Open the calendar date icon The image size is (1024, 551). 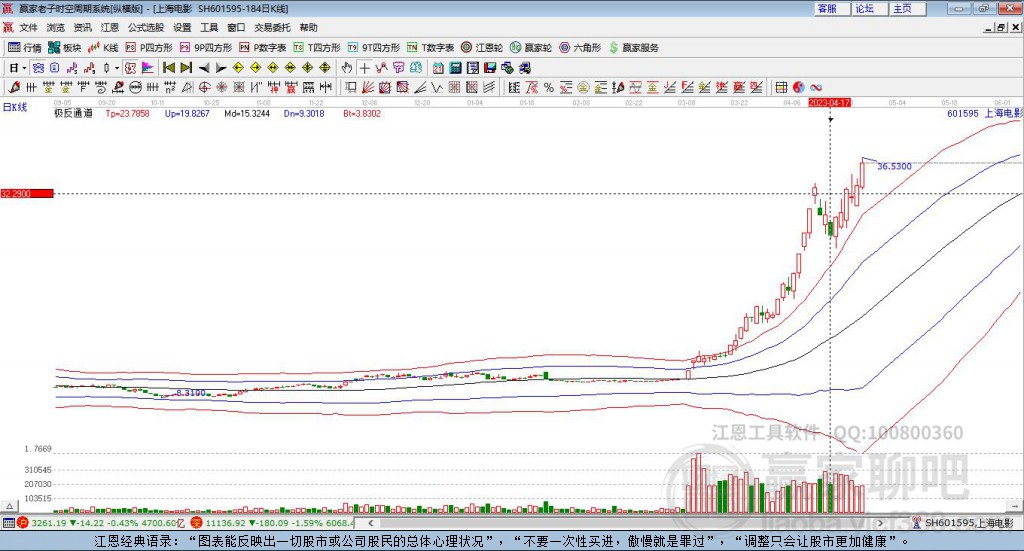438,68
